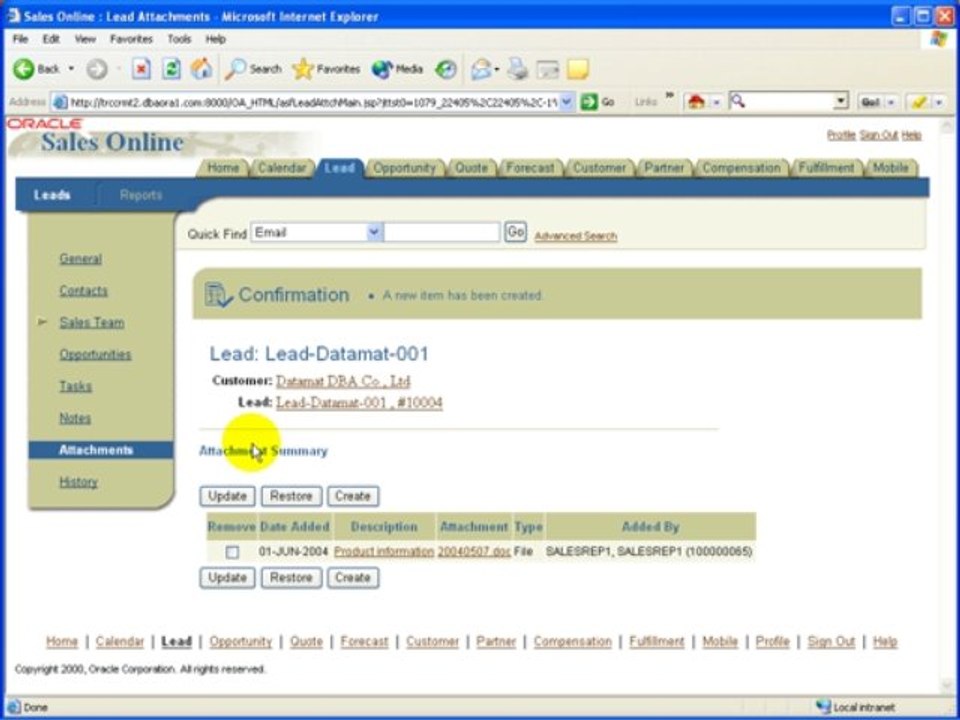Click the Update button above the attachment table
The image size is (960, 720).
[x=227, y=496]
